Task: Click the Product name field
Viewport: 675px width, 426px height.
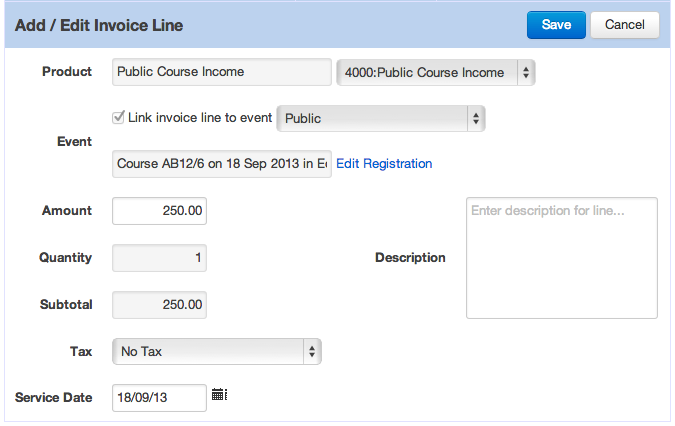Action: point(222,72)
